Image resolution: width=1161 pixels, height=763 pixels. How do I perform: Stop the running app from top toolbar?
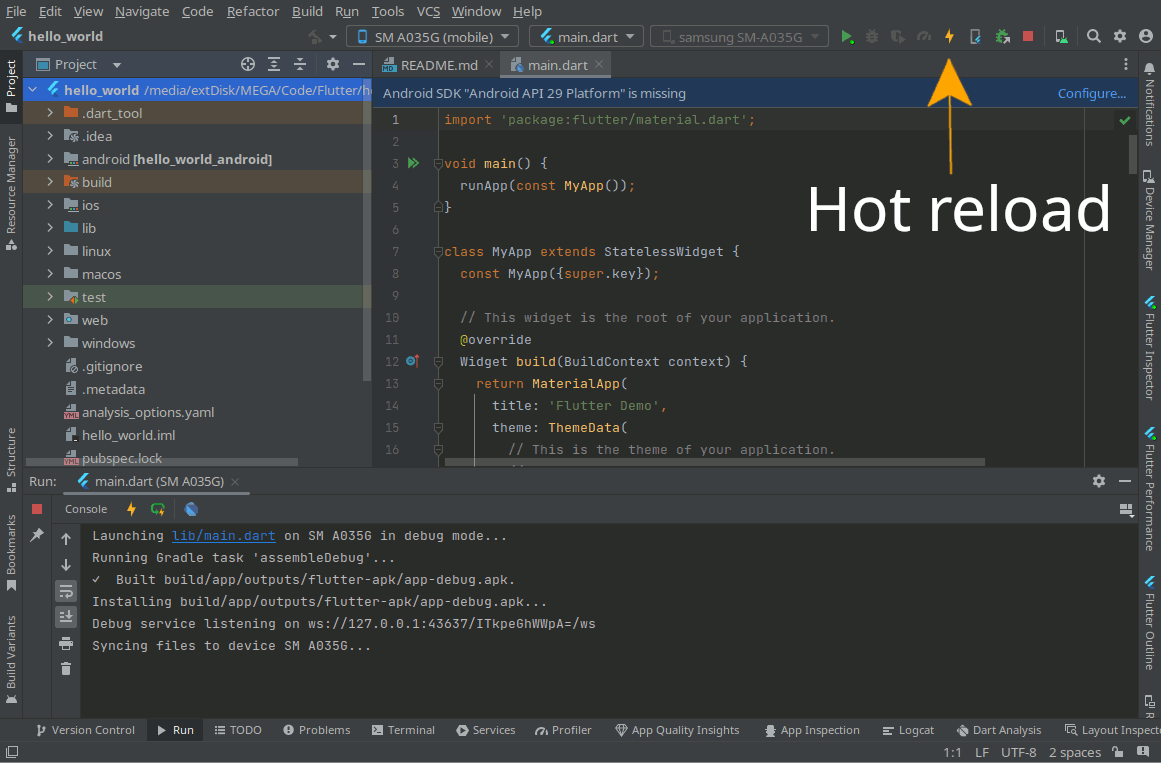click(1028, 36)
